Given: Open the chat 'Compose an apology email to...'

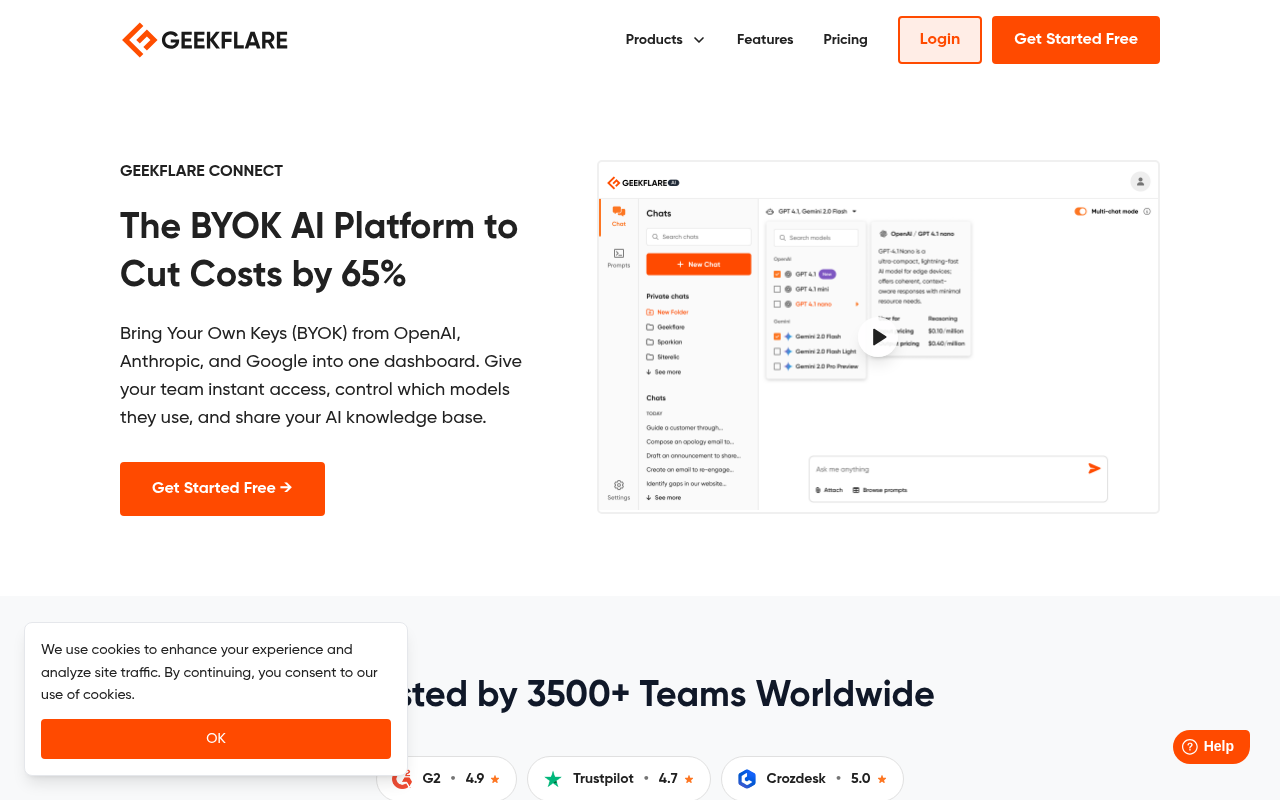Looking at the screenshot, I should [690, 442].
